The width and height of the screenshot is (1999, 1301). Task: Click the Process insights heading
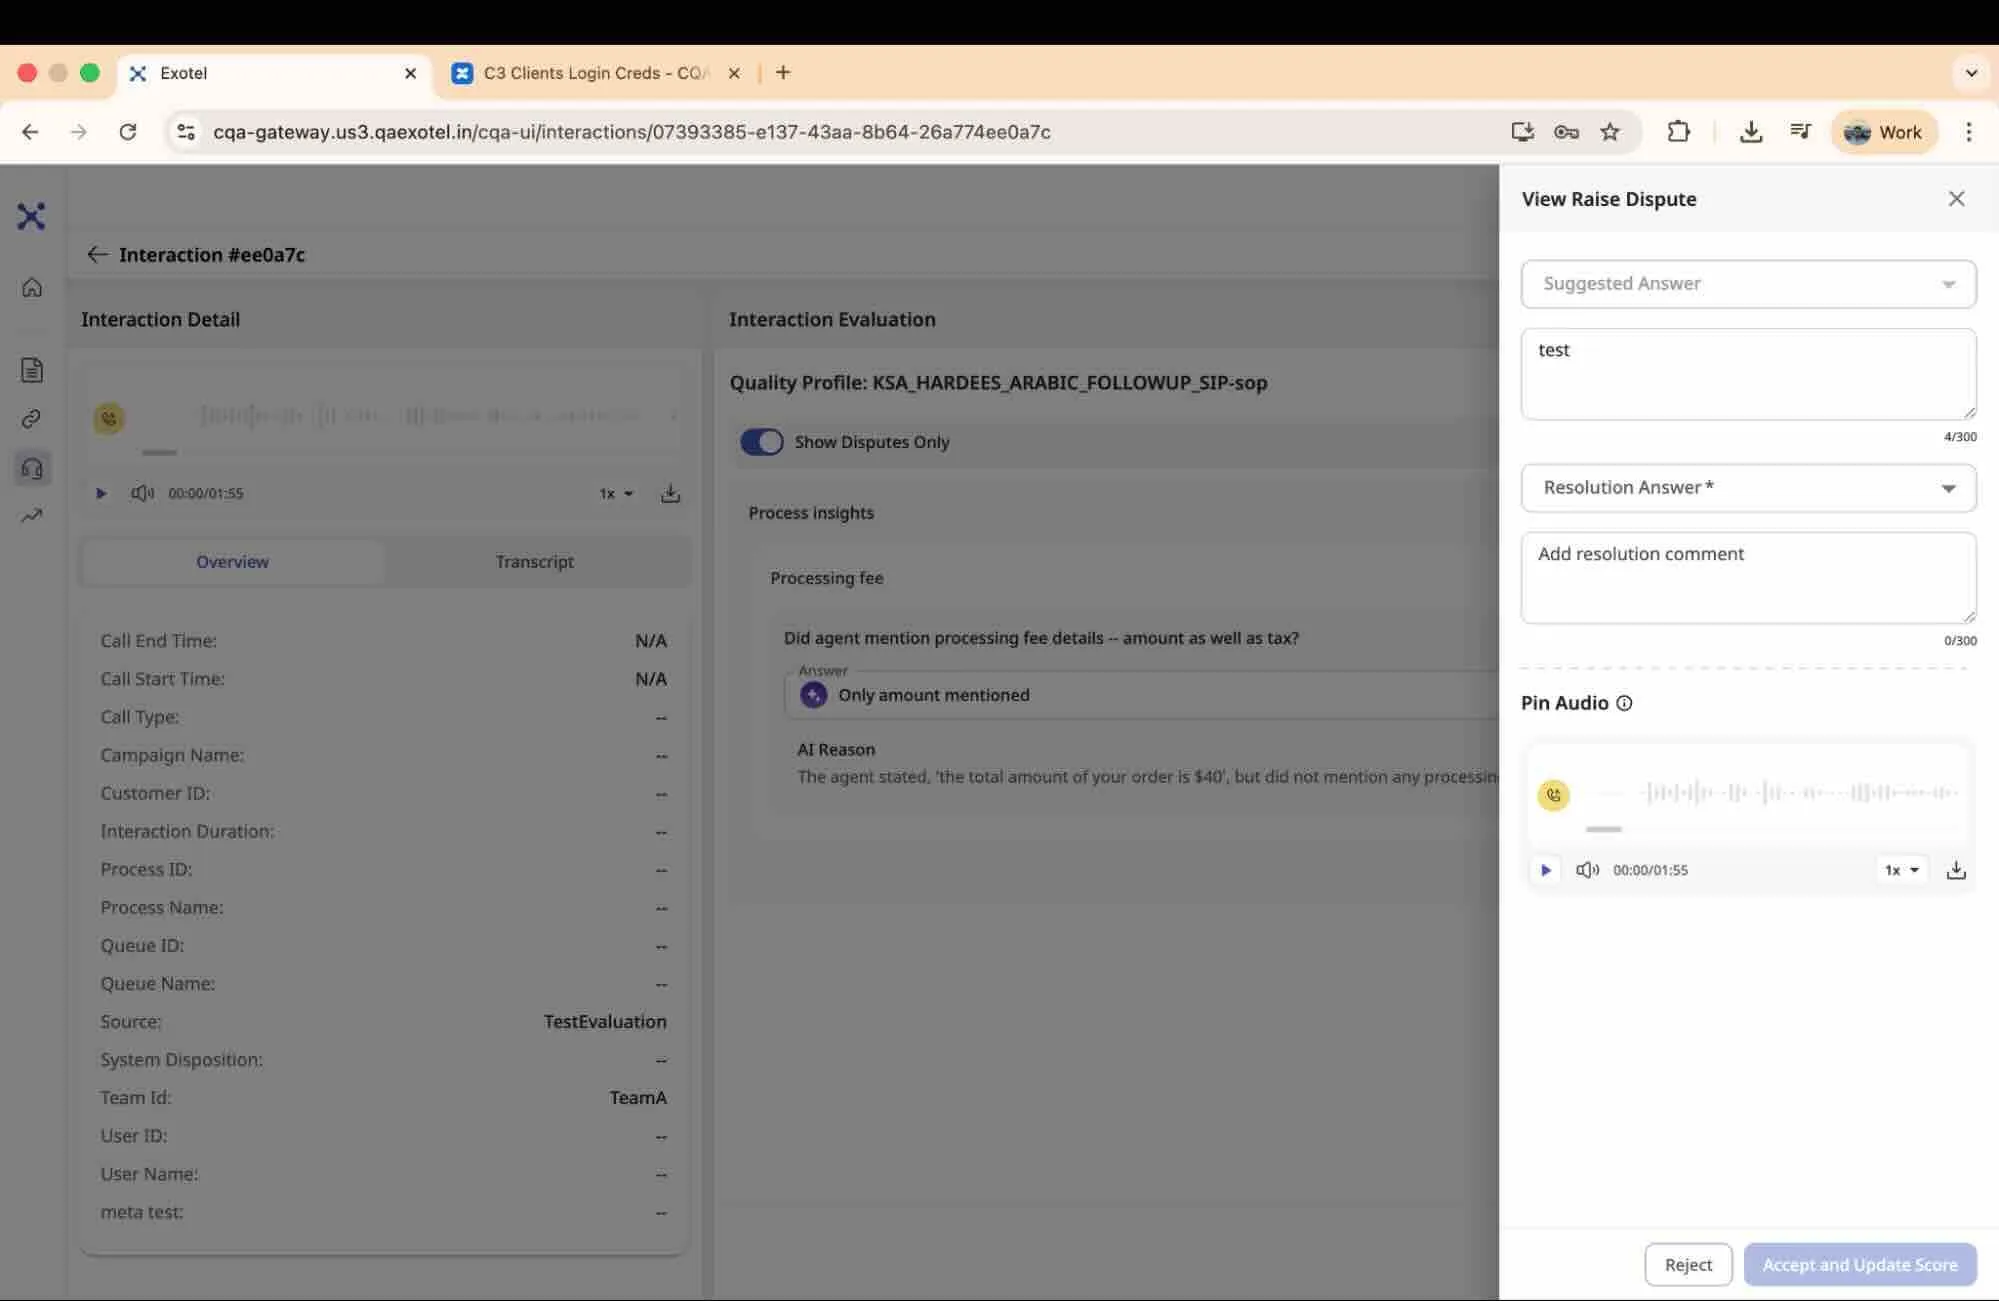[811, 513]
